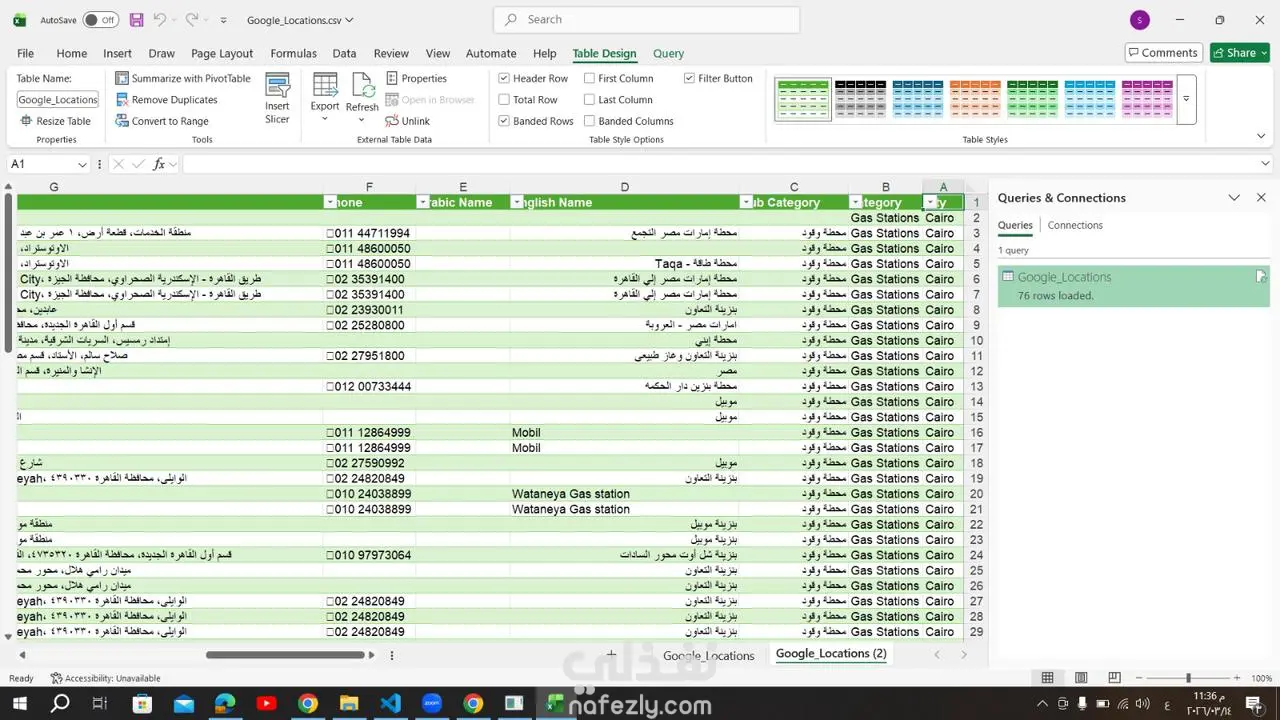Screen dimensions: 1280x720
Task: Open filter dropdown for Phone column
Action: click(x=330, y=202)
